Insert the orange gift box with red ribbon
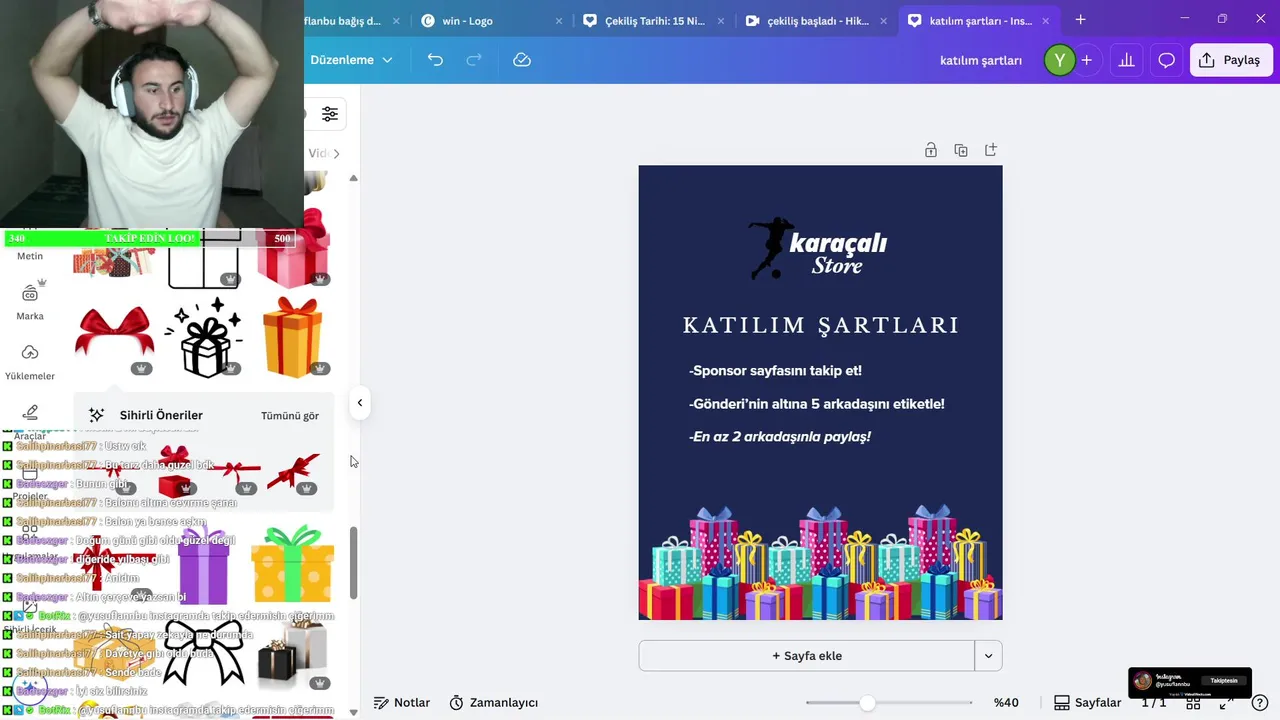Viewport: 1280px width, 720px height. (x=293, y=337)
